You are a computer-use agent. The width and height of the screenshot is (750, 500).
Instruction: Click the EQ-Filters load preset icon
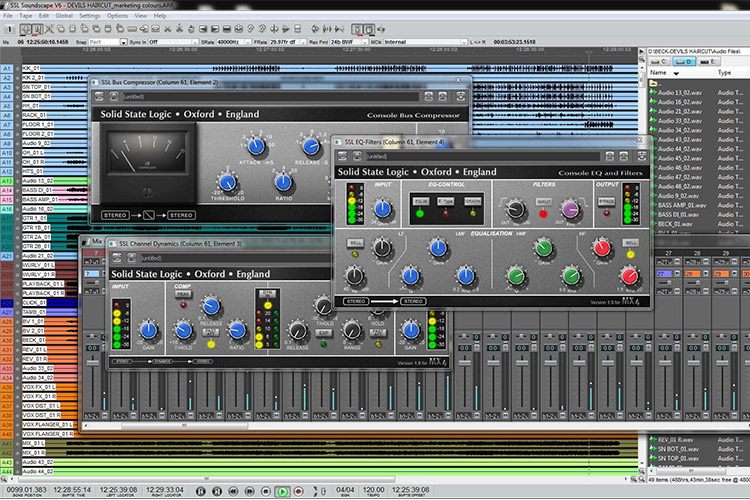coord(343,156)
